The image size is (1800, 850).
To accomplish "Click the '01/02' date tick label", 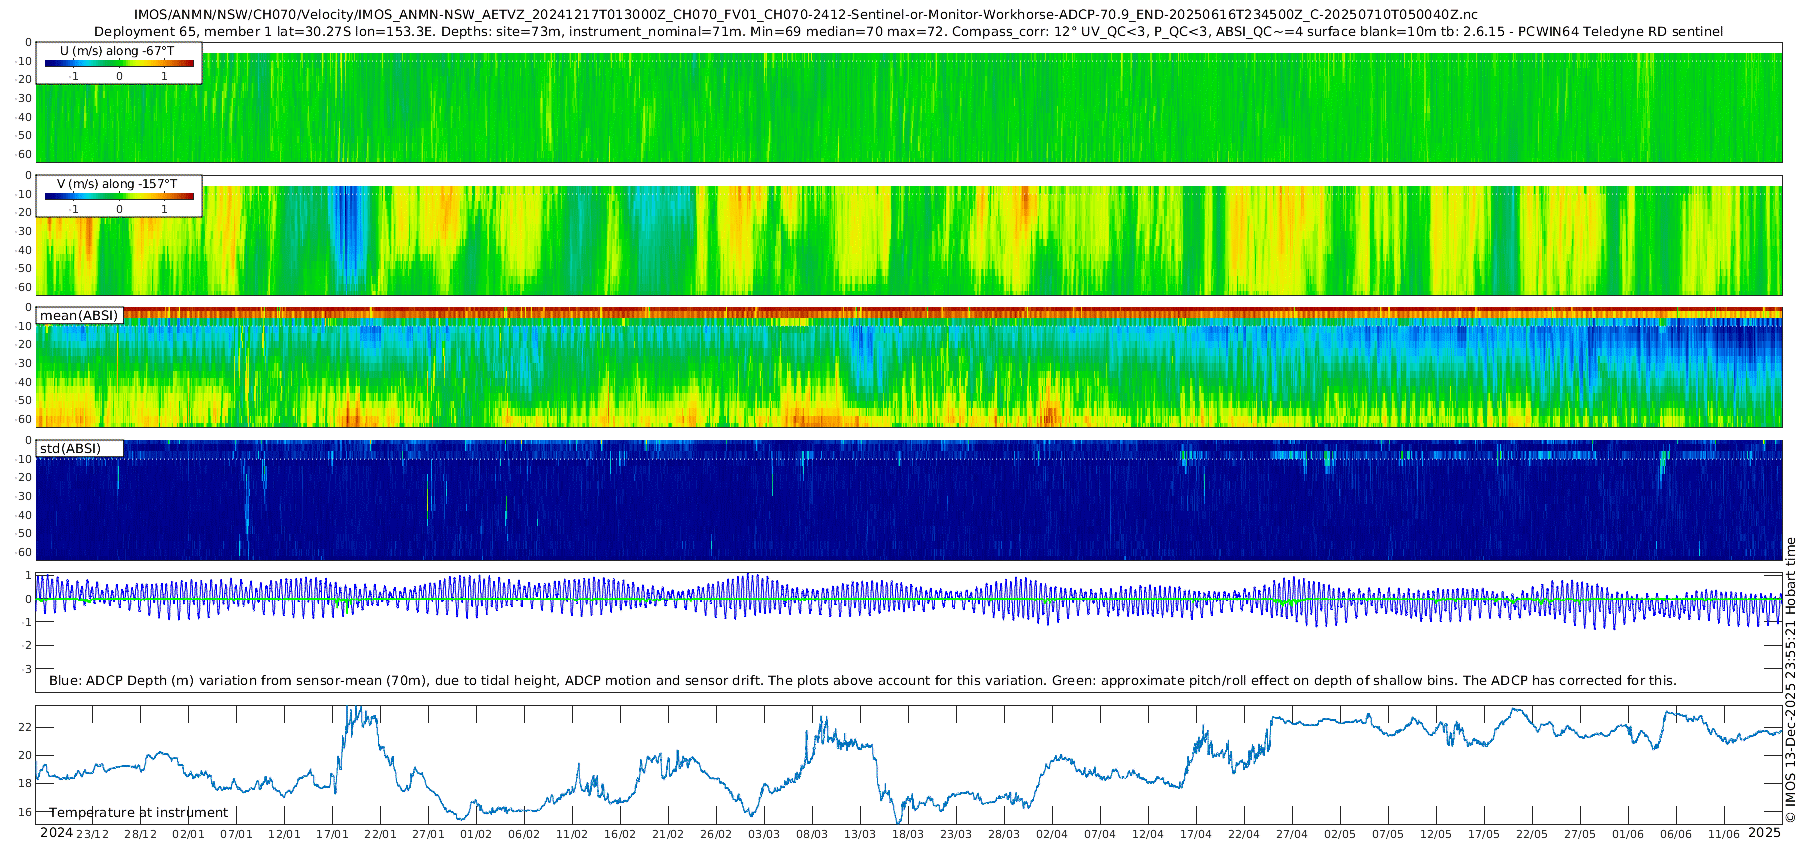I will (x=477, y=834).
